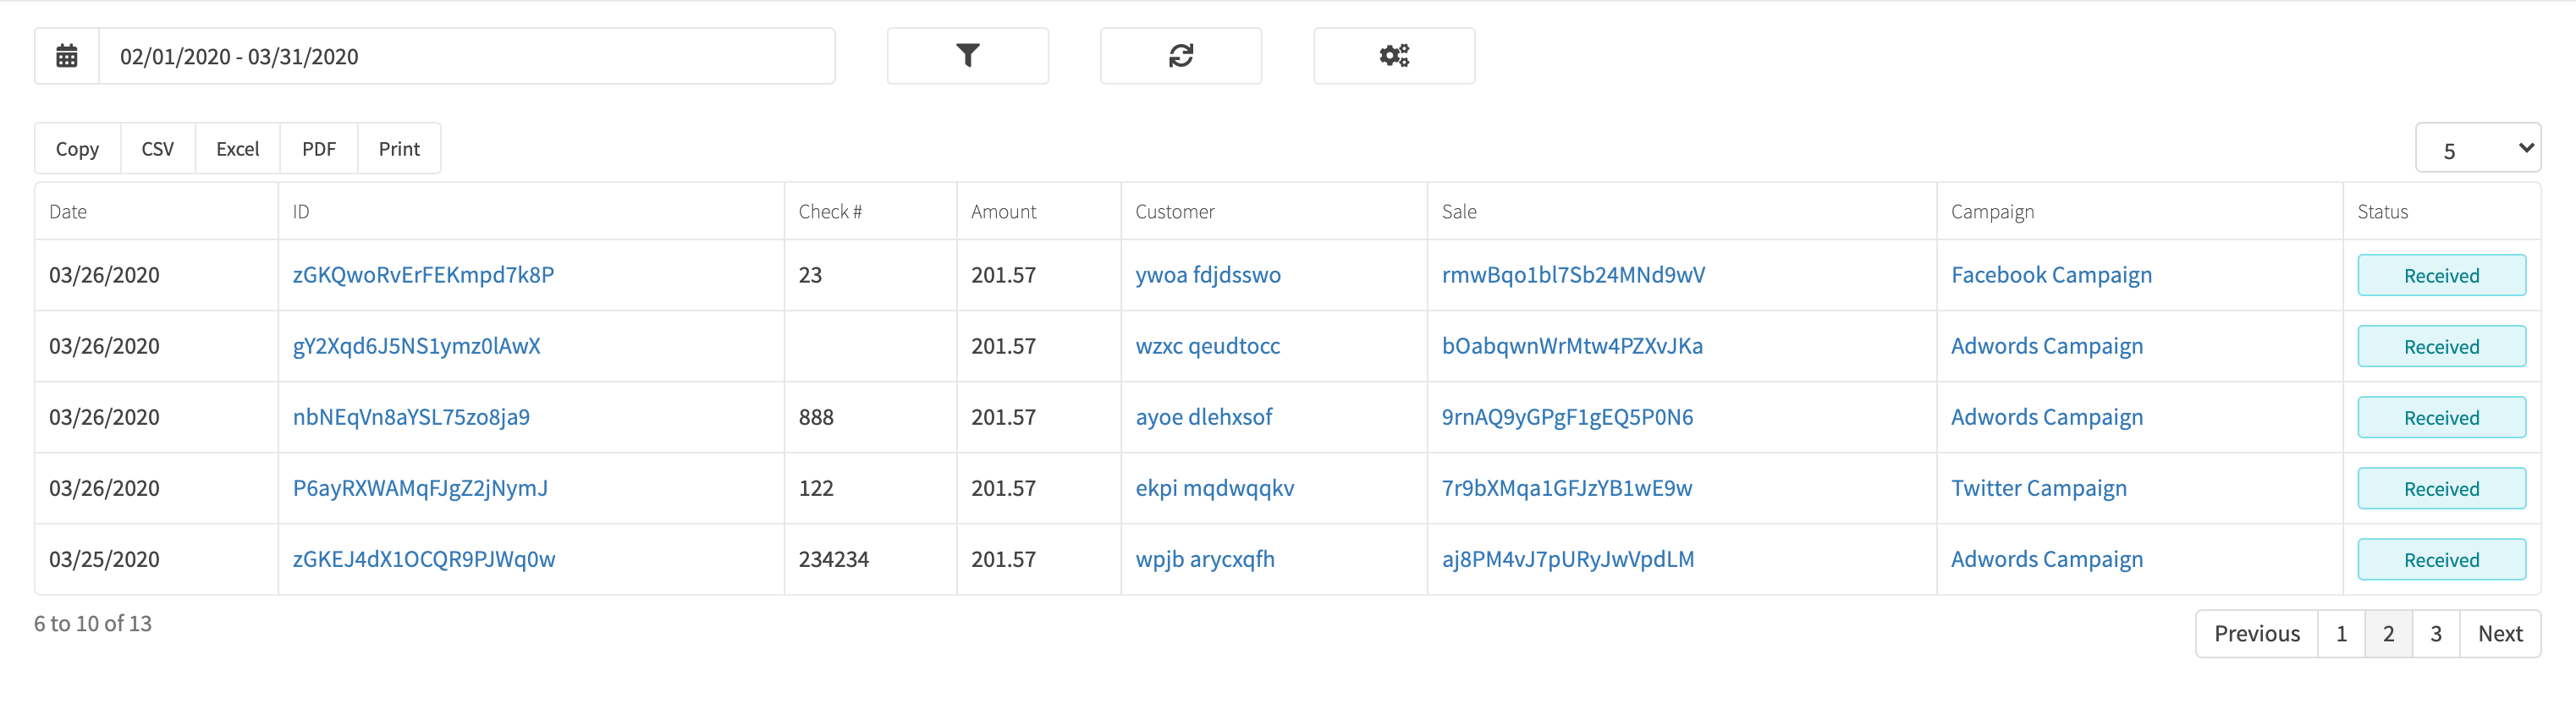Click the Print button

(399, 149)
